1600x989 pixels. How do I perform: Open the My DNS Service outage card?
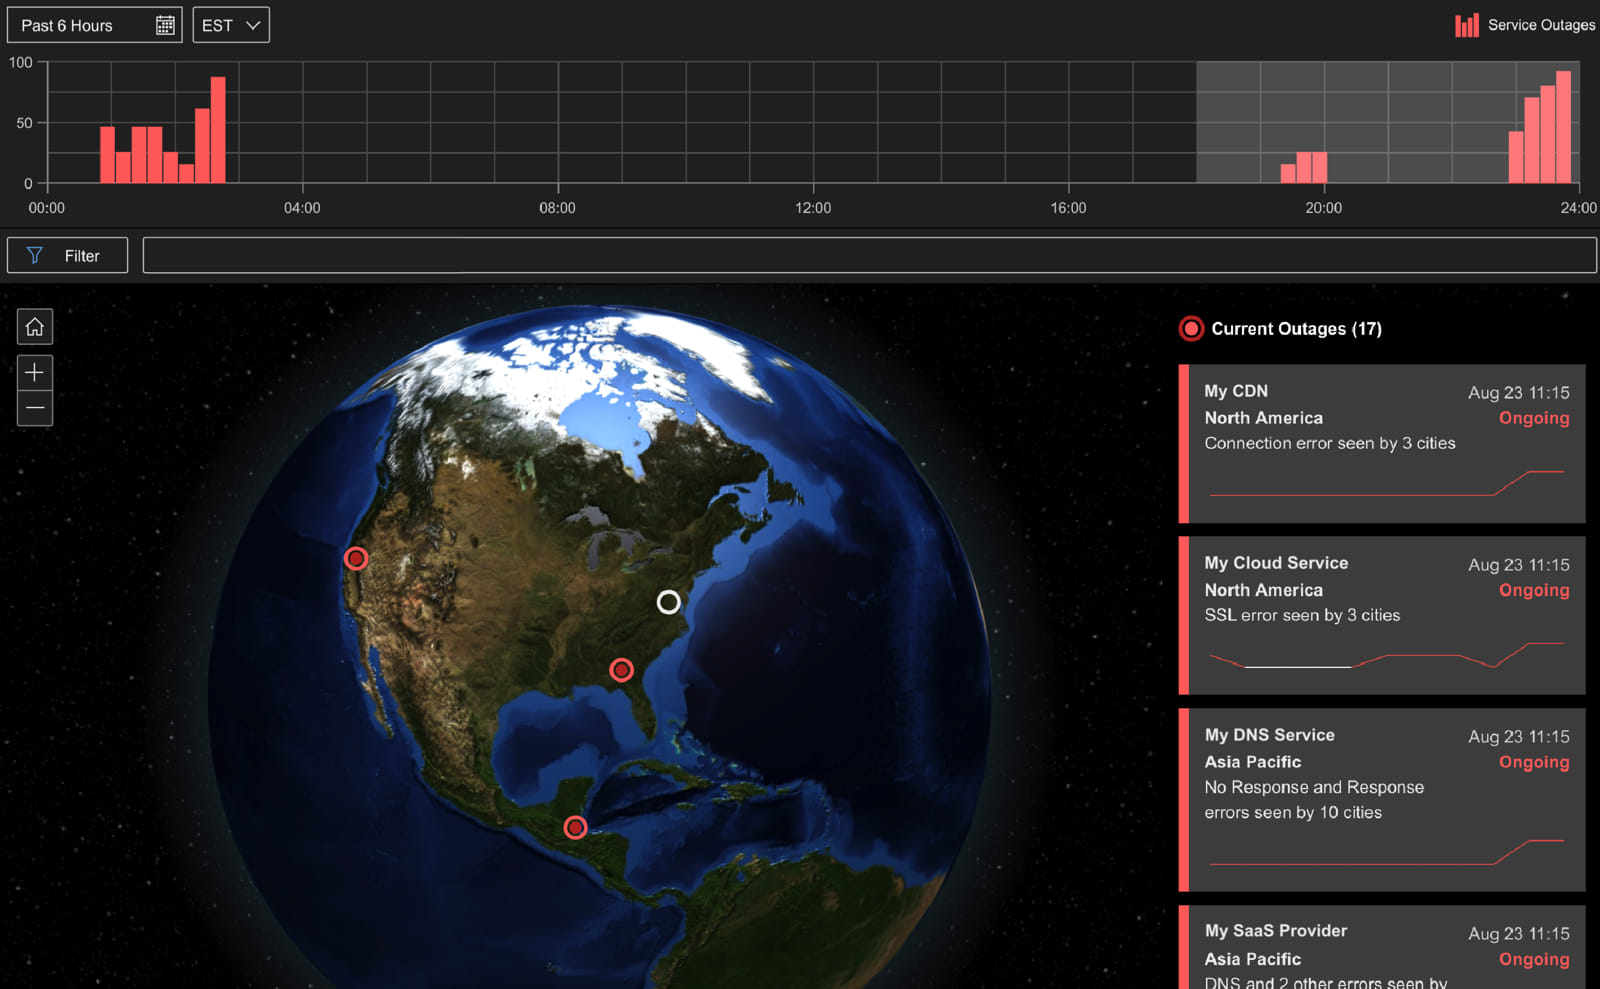pyautogui.click(x=1382, y=800)
